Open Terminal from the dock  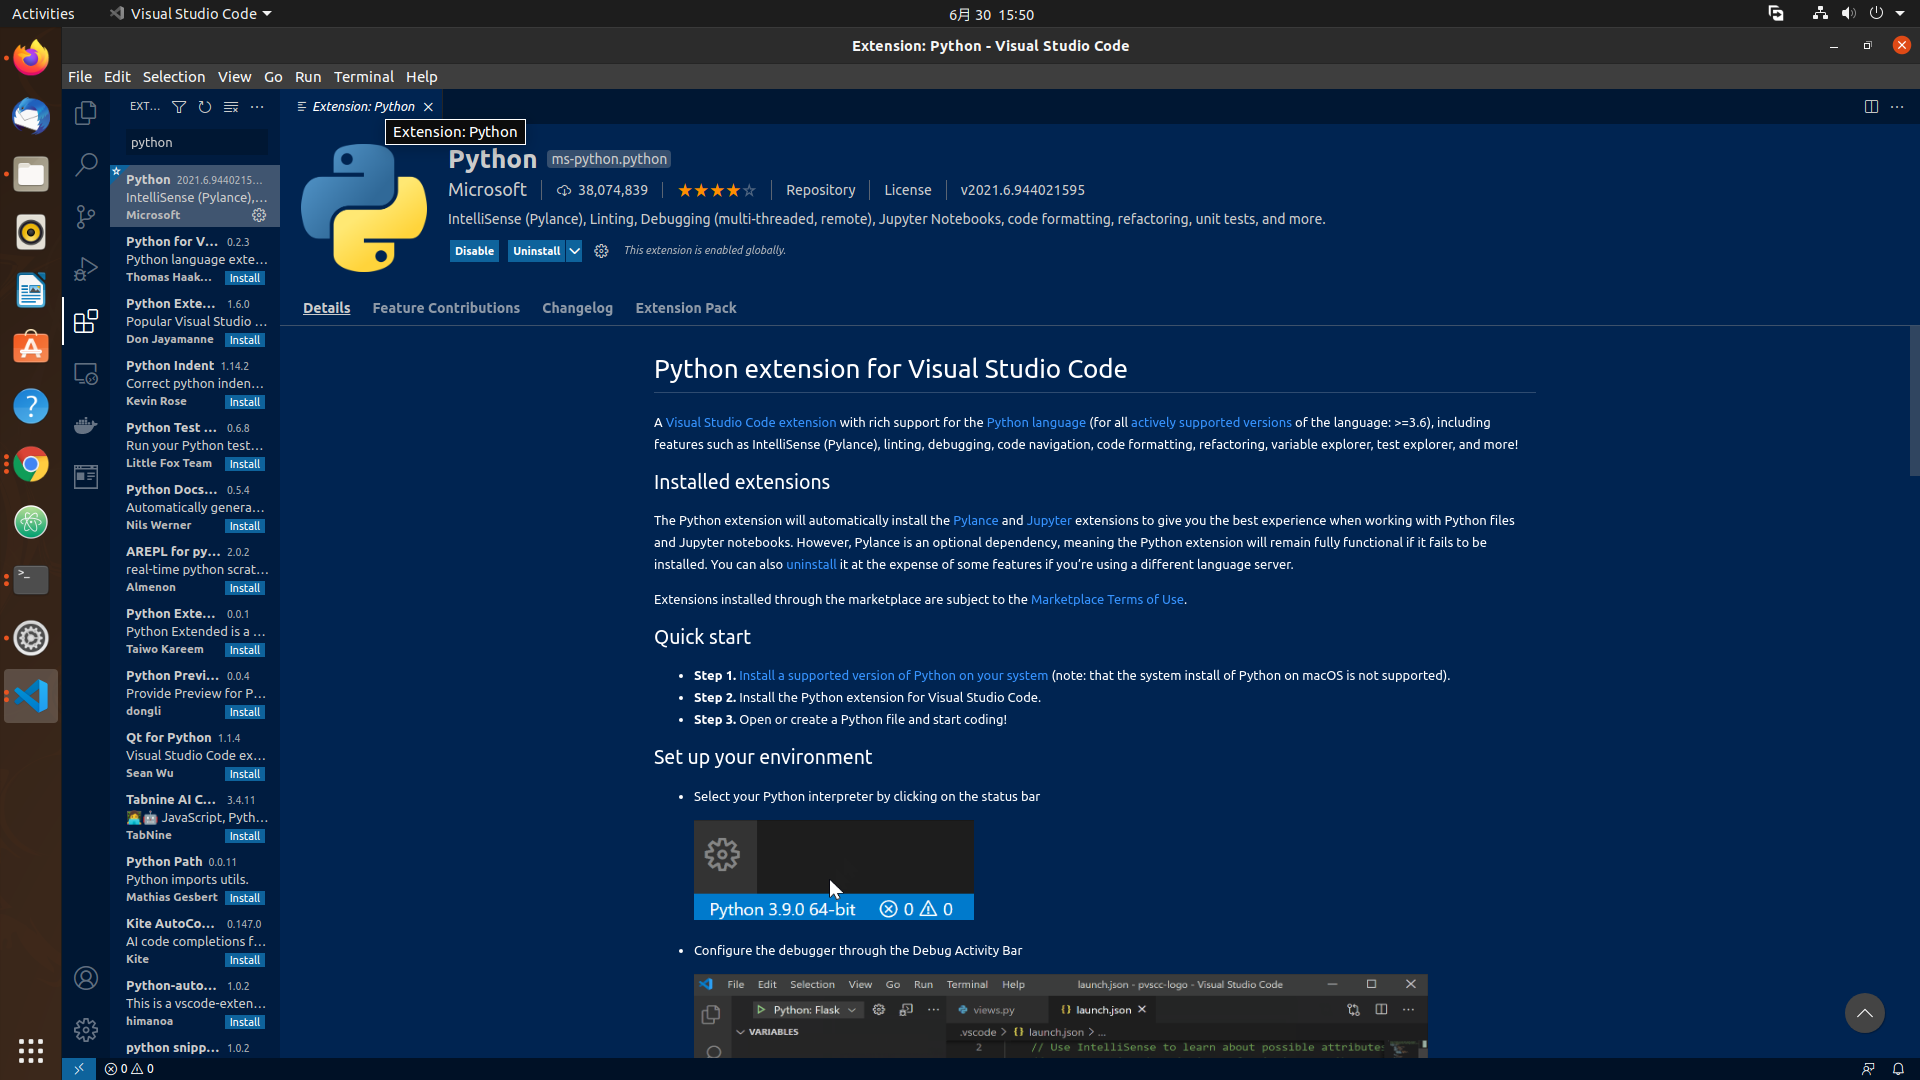31,580
